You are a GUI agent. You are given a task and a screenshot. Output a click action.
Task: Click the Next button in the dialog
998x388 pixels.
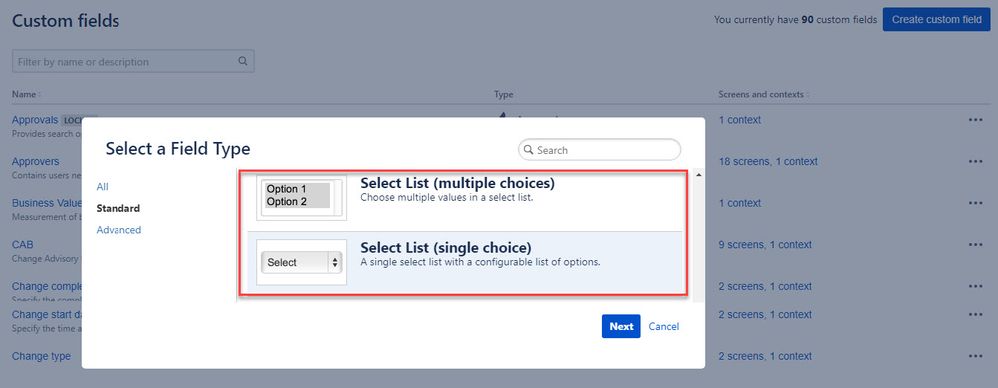coord(621,326)
